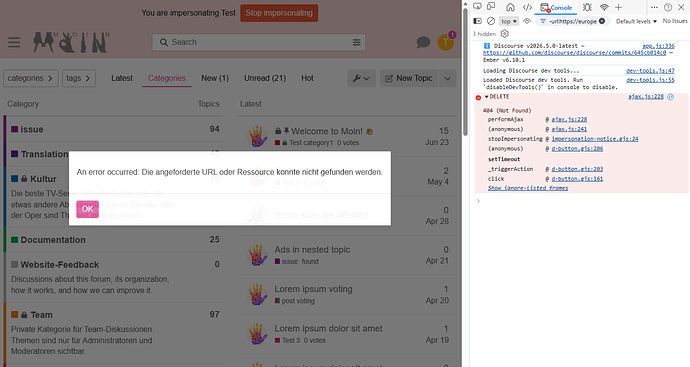Toggle the console sidebar icon
The width and height of the screenshot is (690, 367).
pos(477,21)
